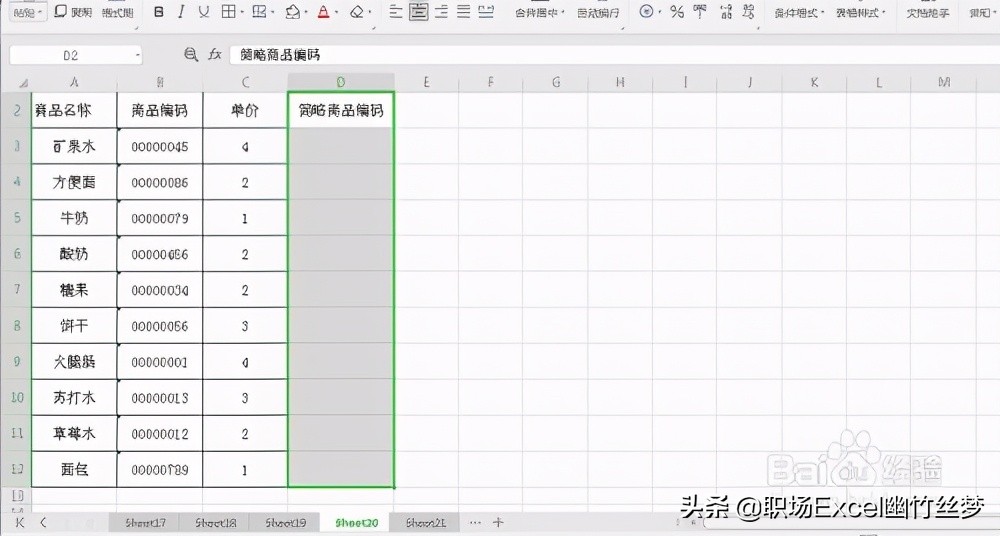The height and width of the screenshot is (536, 1000).
Task: Click cell with code 00000012
Action: pyautogui.click(x=160, y=434)
